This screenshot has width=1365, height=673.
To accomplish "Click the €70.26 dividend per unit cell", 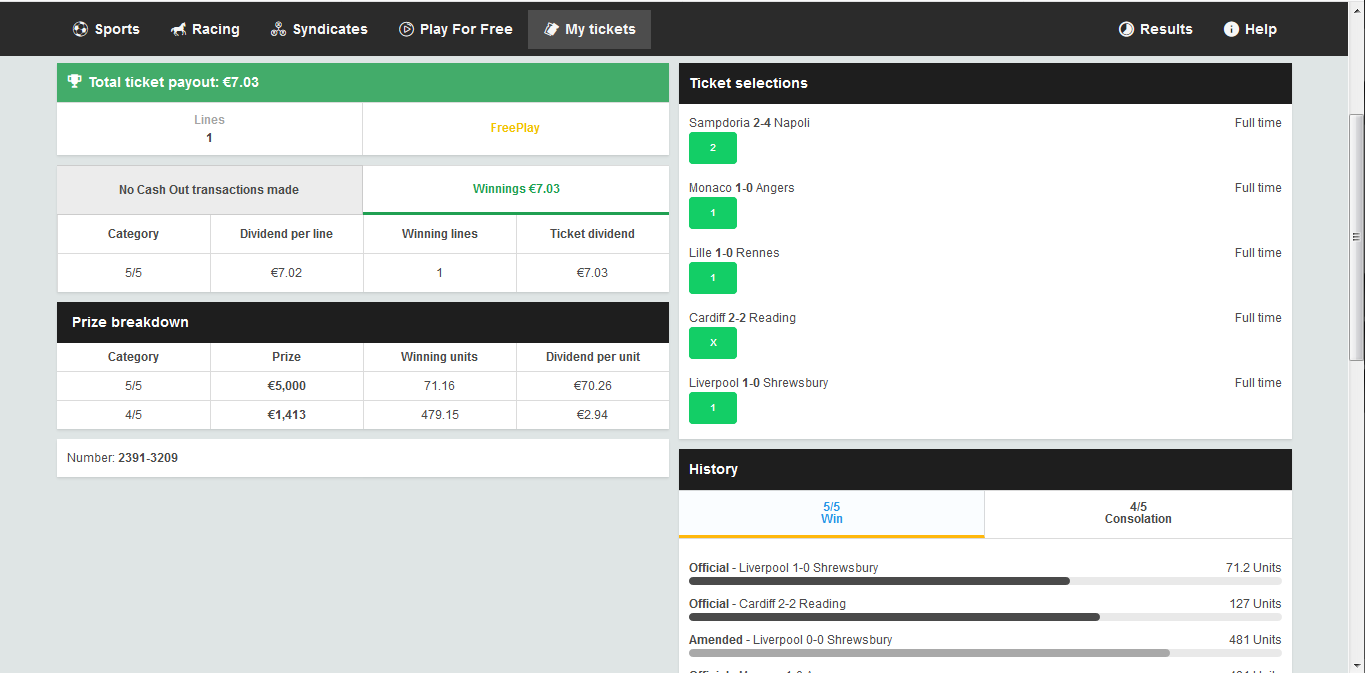I will click(593, 386).
